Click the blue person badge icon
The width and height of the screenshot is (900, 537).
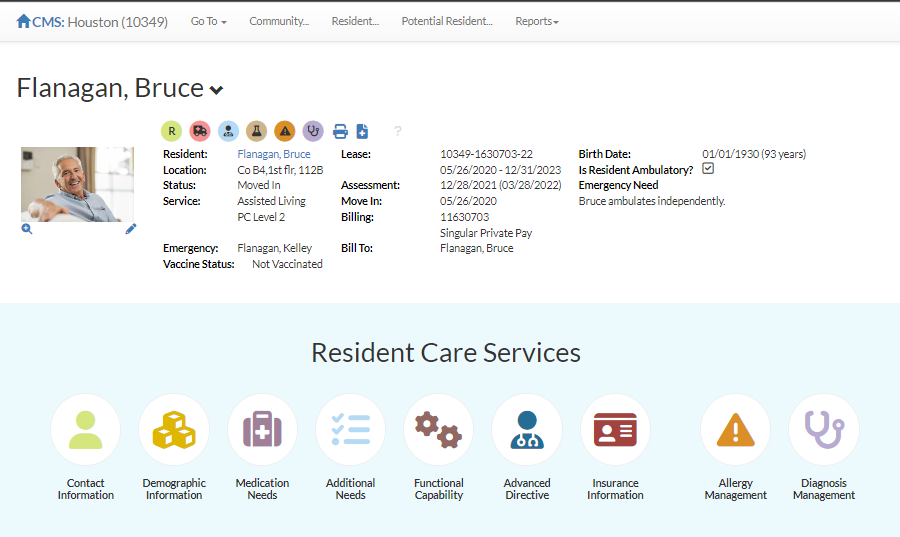click(228, 131)
